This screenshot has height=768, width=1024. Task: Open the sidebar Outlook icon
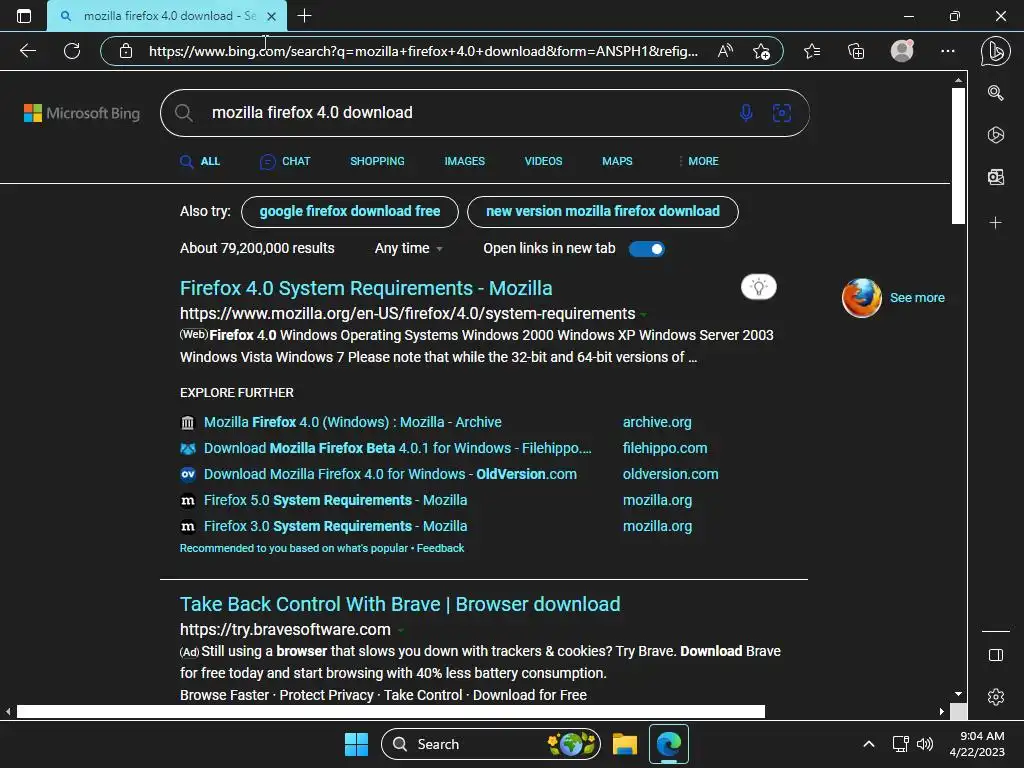[995, 177]
